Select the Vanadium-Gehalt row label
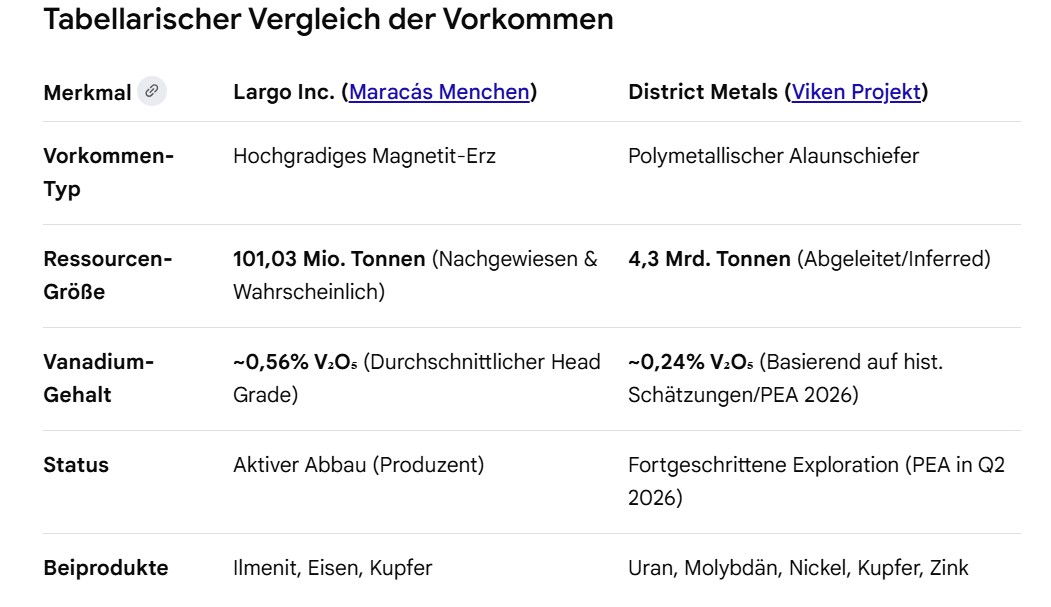Viewport: 1051px width, 607px height. tap(98, 378)
